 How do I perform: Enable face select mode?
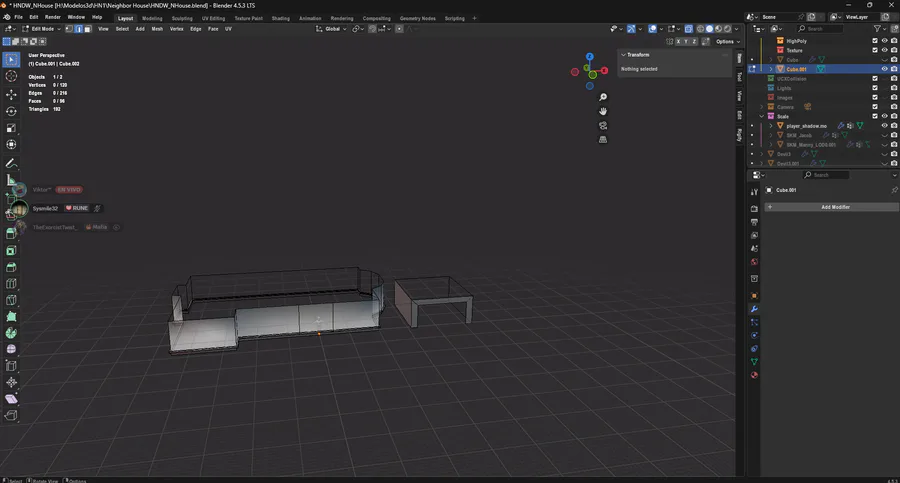pos(88,29)
